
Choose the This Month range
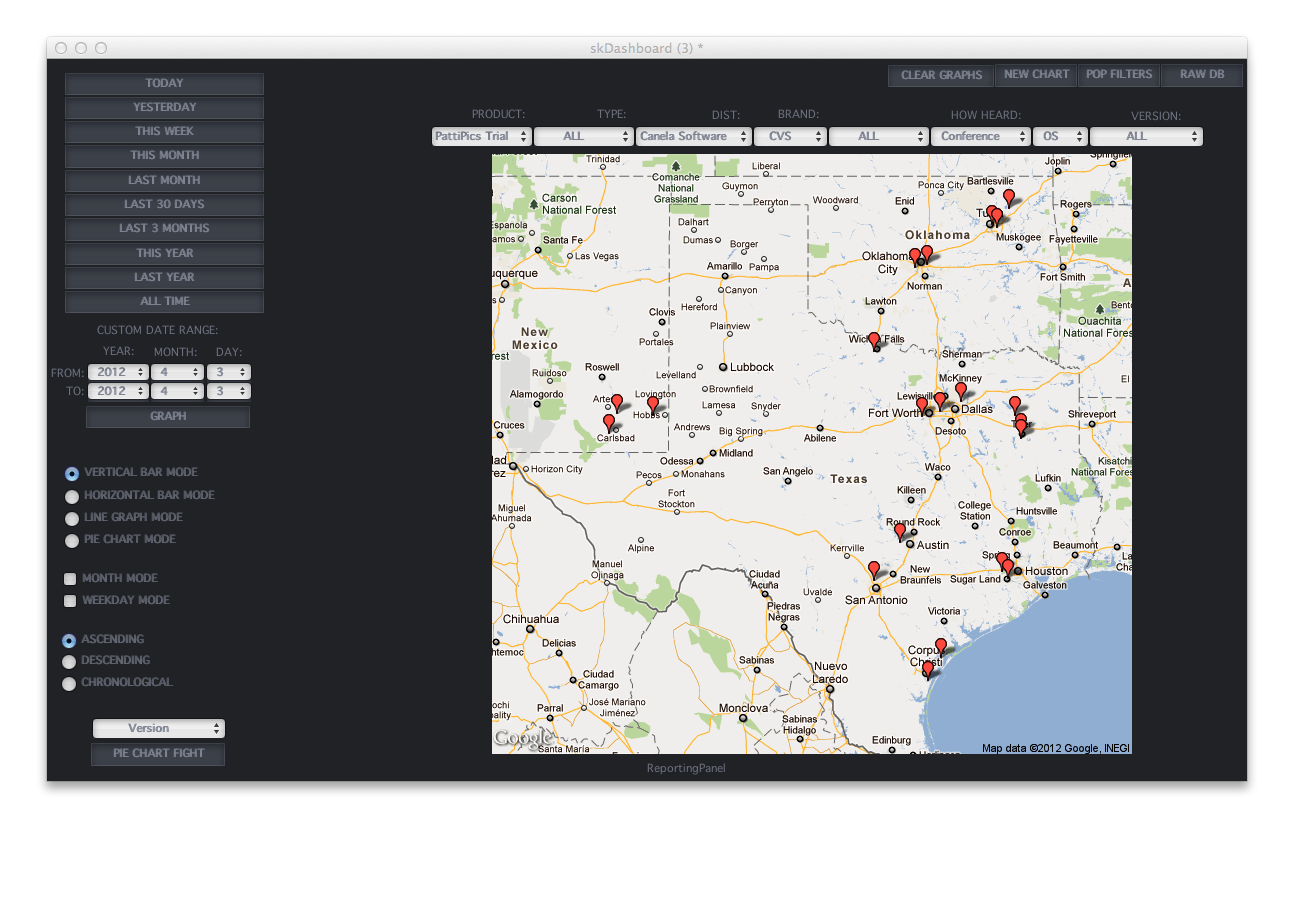click(x=165, y=156)
